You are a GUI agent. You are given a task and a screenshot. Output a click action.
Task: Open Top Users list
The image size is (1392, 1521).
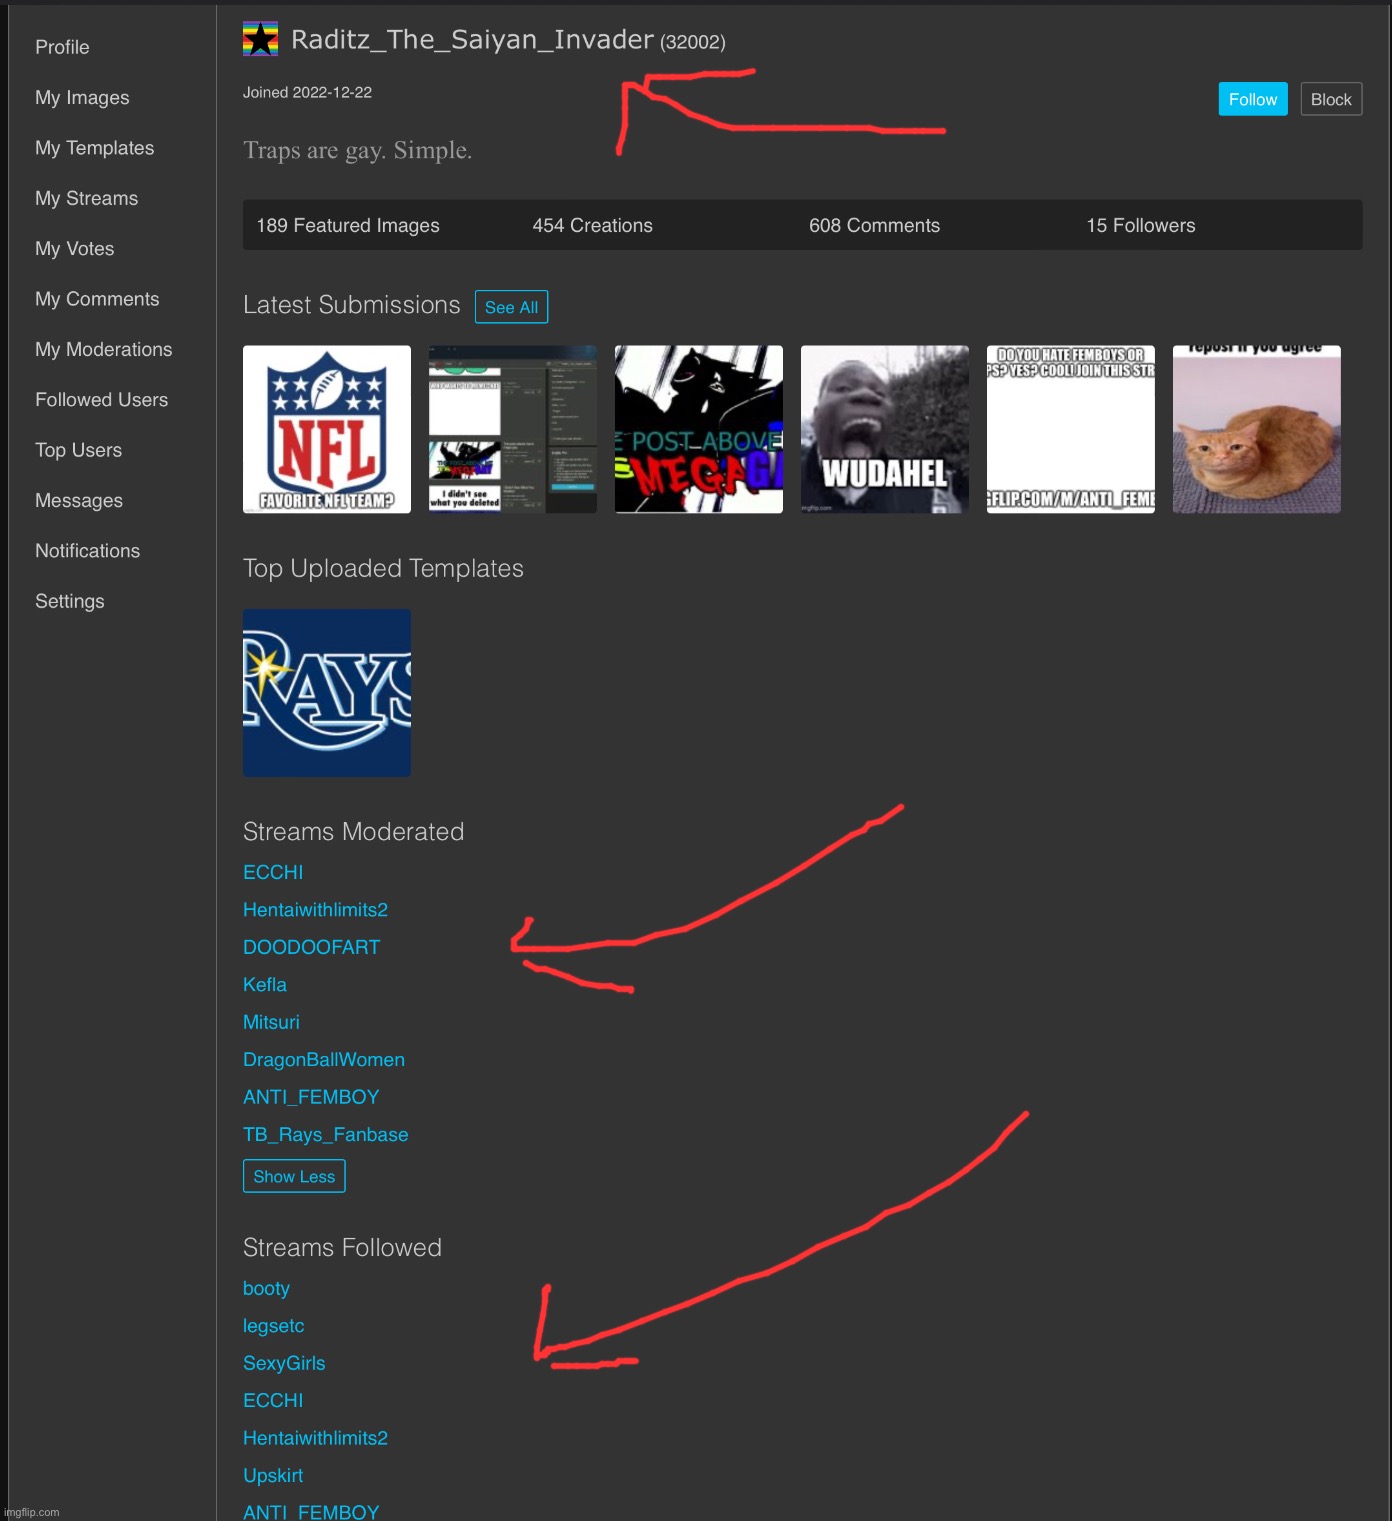(78, 450)
